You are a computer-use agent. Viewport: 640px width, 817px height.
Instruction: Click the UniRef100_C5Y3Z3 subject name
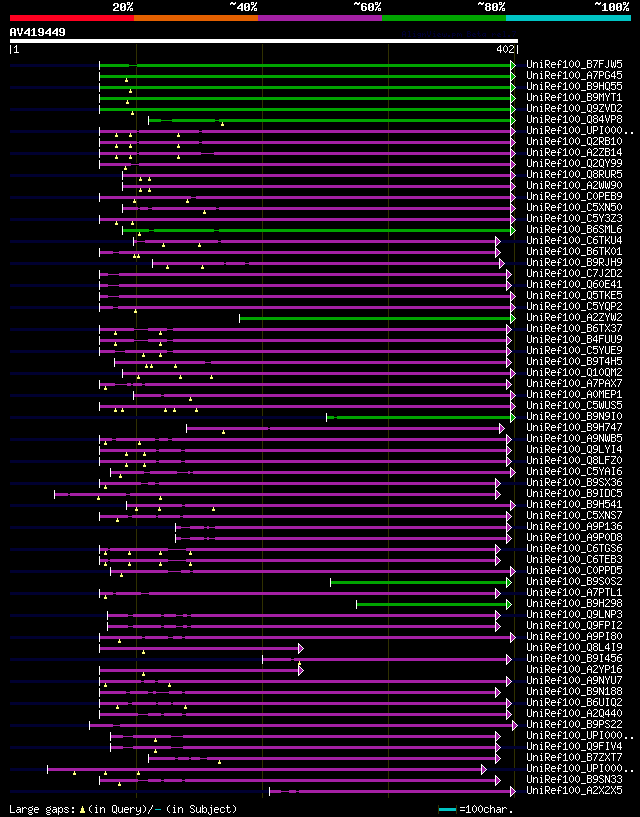(x=574, y=219)
